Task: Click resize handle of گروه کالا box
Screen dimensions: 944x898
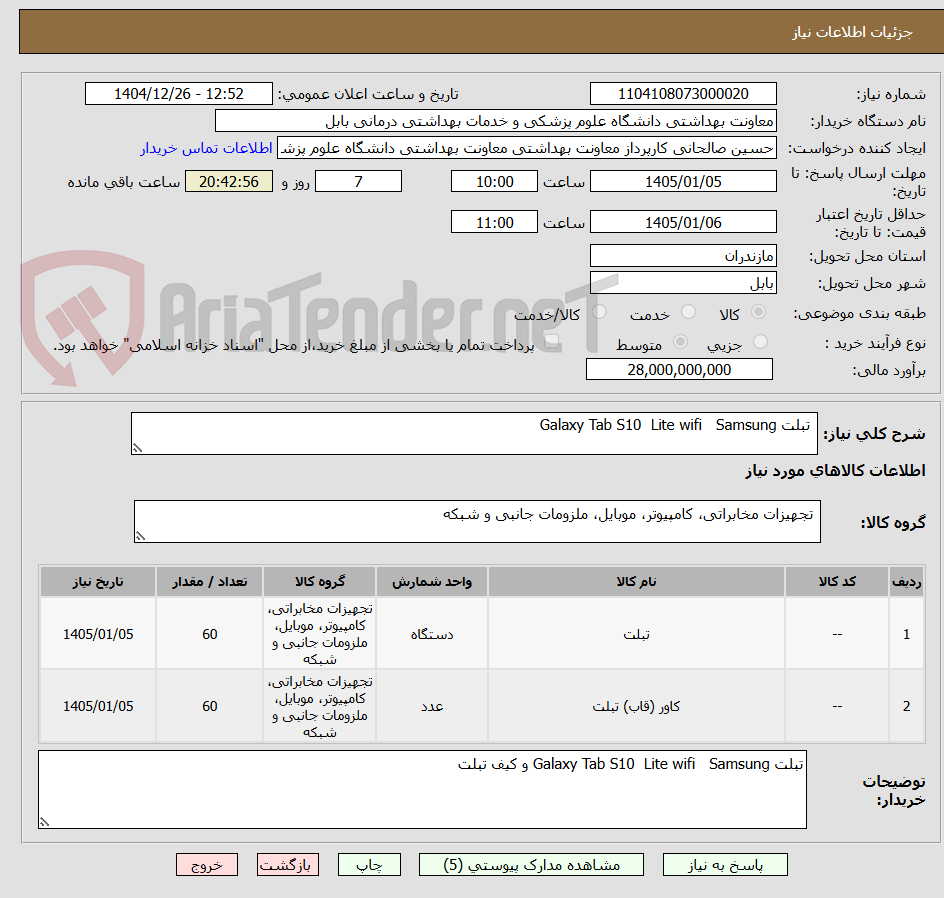Action: (x=140, y=536)
